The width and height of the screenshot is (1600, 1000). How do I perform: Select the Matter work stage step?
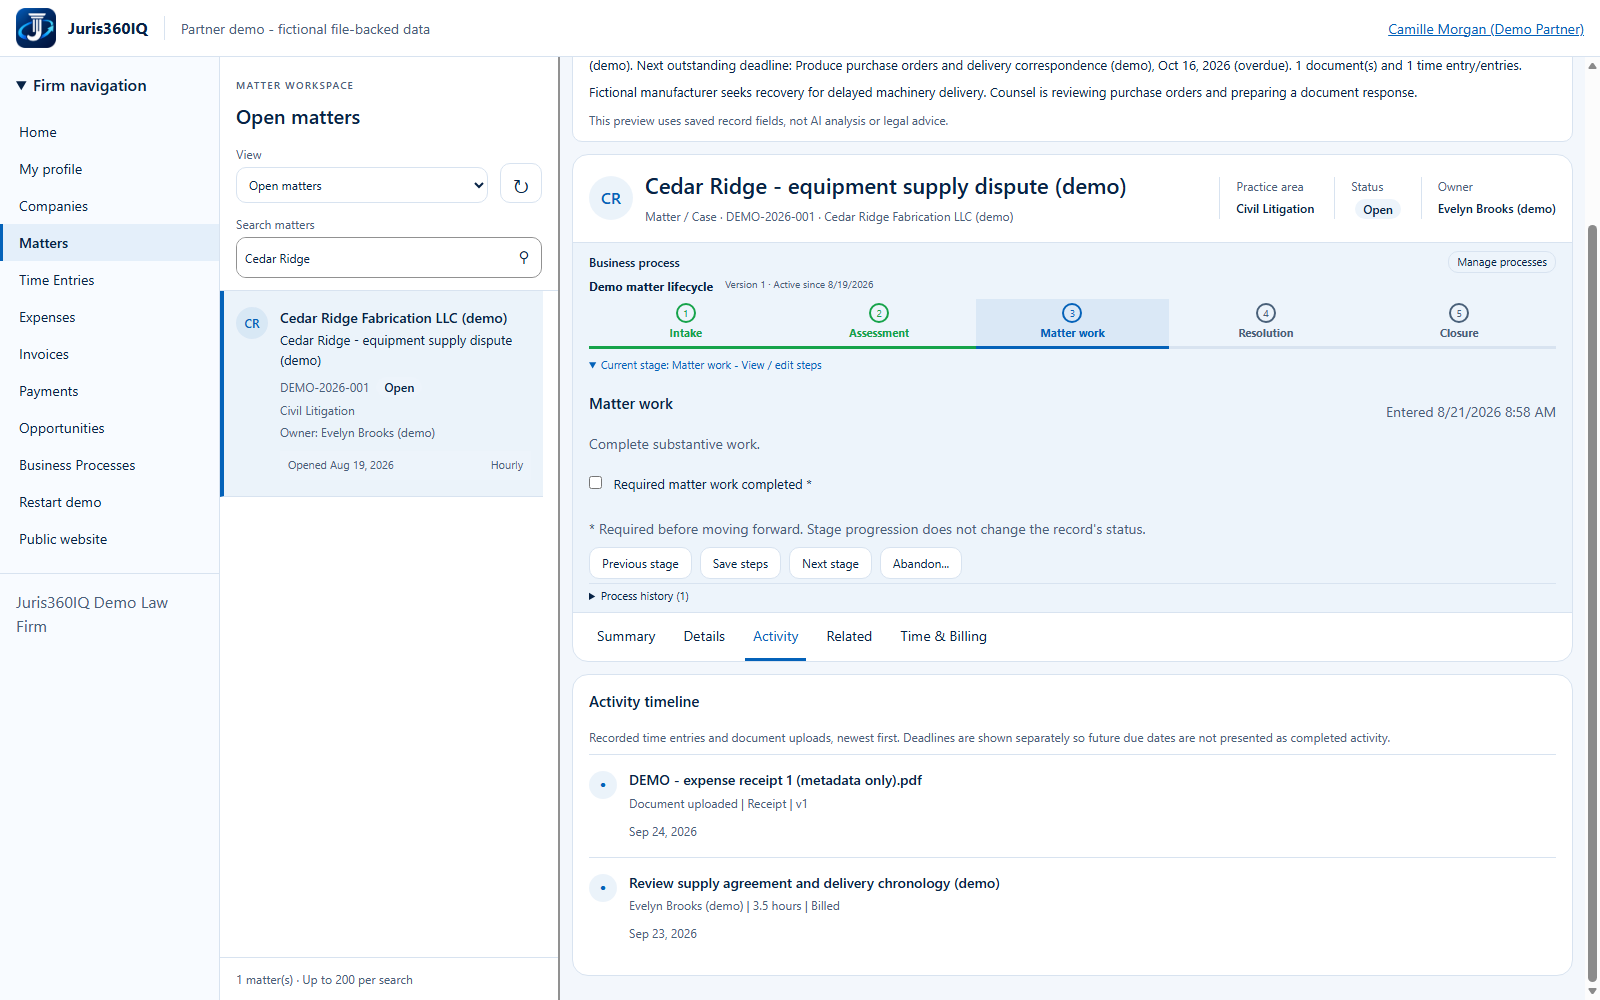[x=1072, y=322]
